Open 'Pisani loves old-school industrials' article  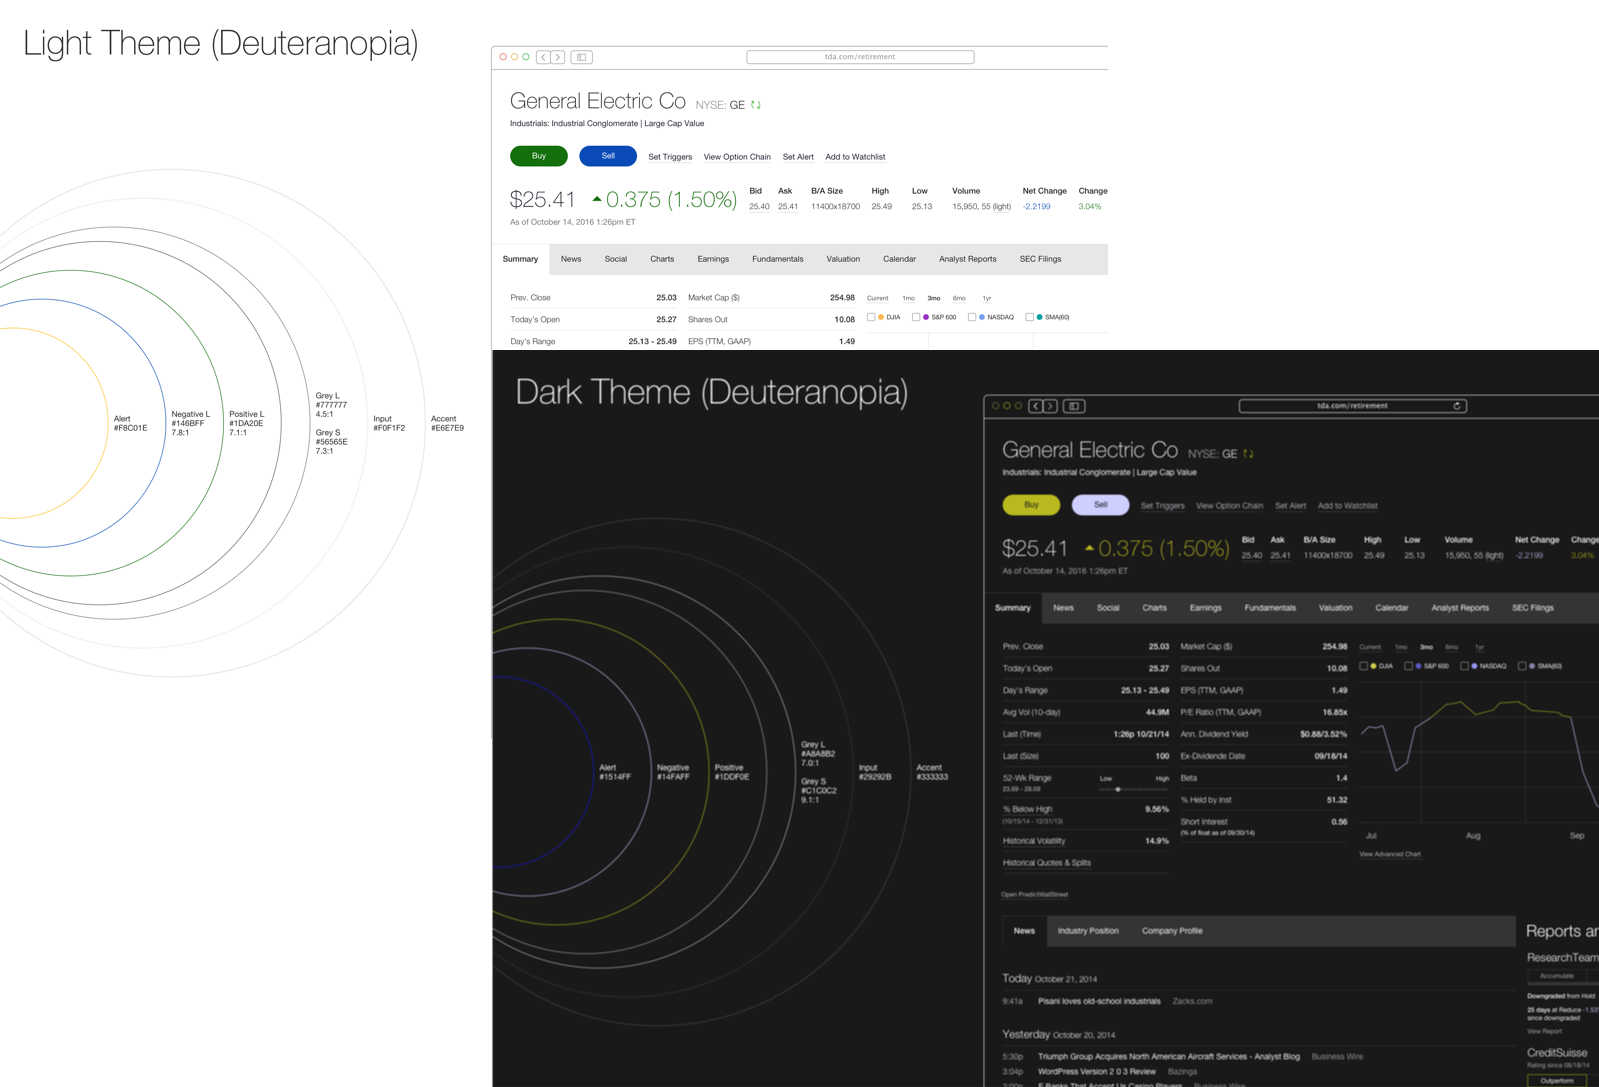tap(1099, 1001)
